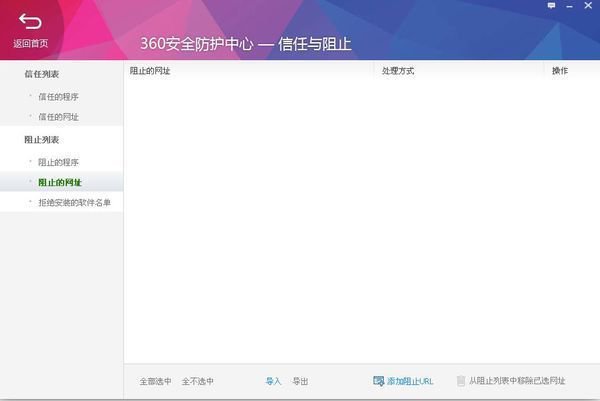This screenshot has height=401, width=600.
Task: Open 拒绝安装的软件名单 list
Action: click(74, 203)
